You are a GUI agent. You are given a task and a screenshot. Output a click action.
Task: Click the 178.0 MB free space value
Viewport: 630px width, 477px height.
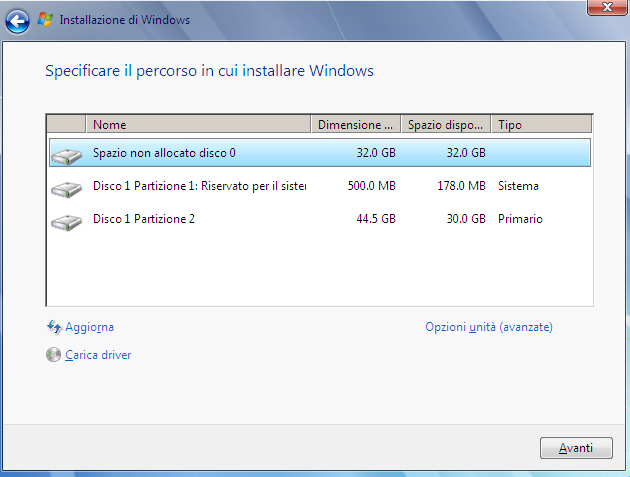[x=461, y=186]
